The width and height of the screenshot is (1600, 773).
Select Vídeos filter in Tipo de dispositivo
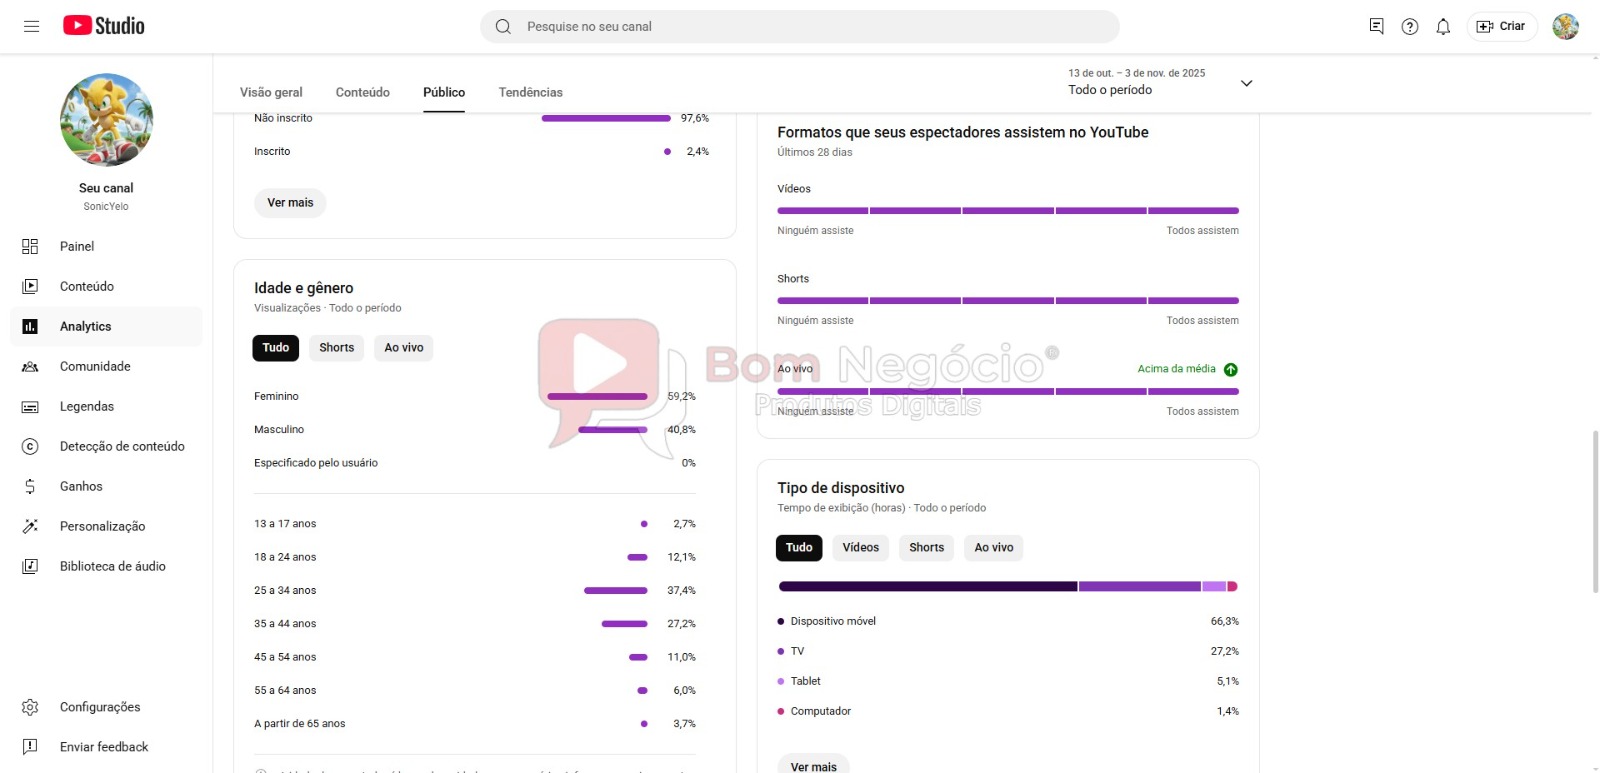(860, 548)
